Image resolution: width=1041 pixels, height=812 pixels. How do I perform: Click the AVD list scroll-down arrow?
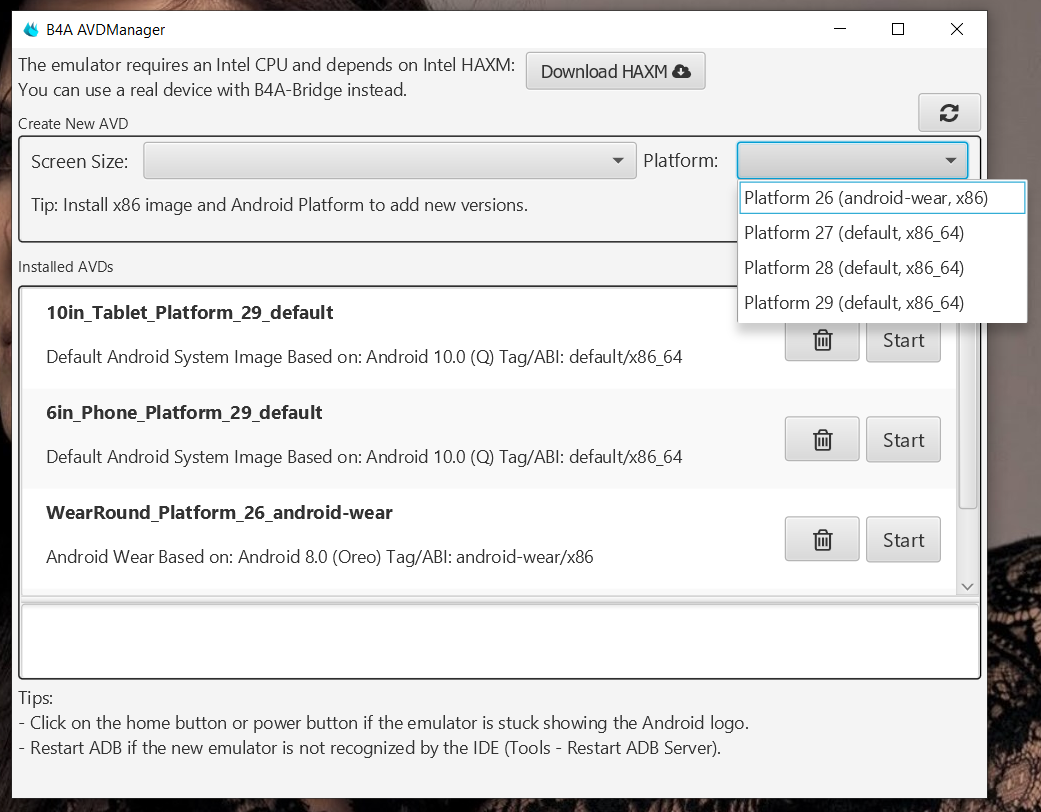click(967, 586)
